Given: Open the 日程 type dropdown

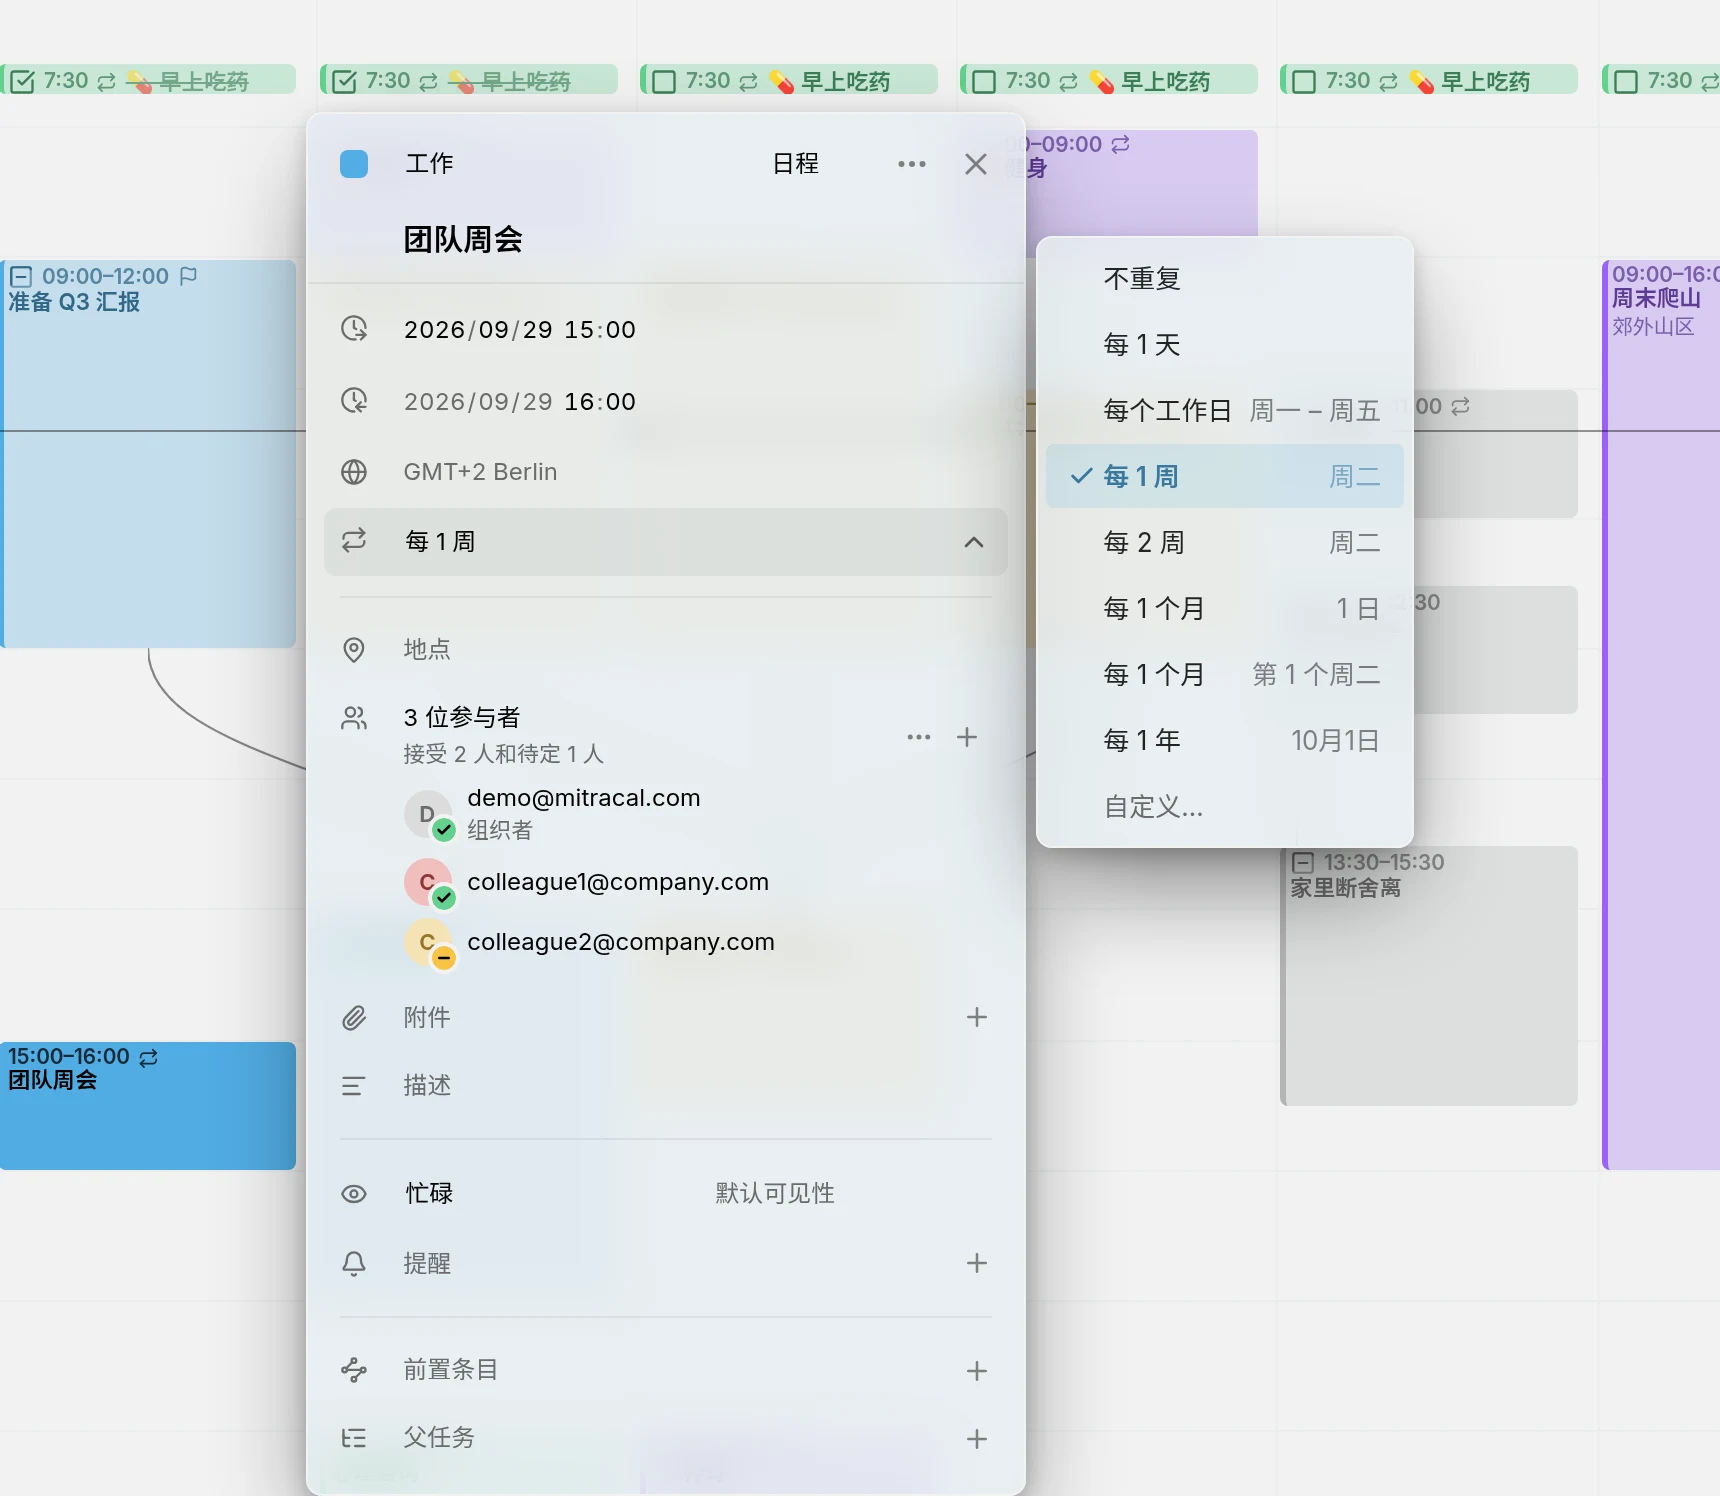Looking at the screenshot, I should (x=796, y=164).
